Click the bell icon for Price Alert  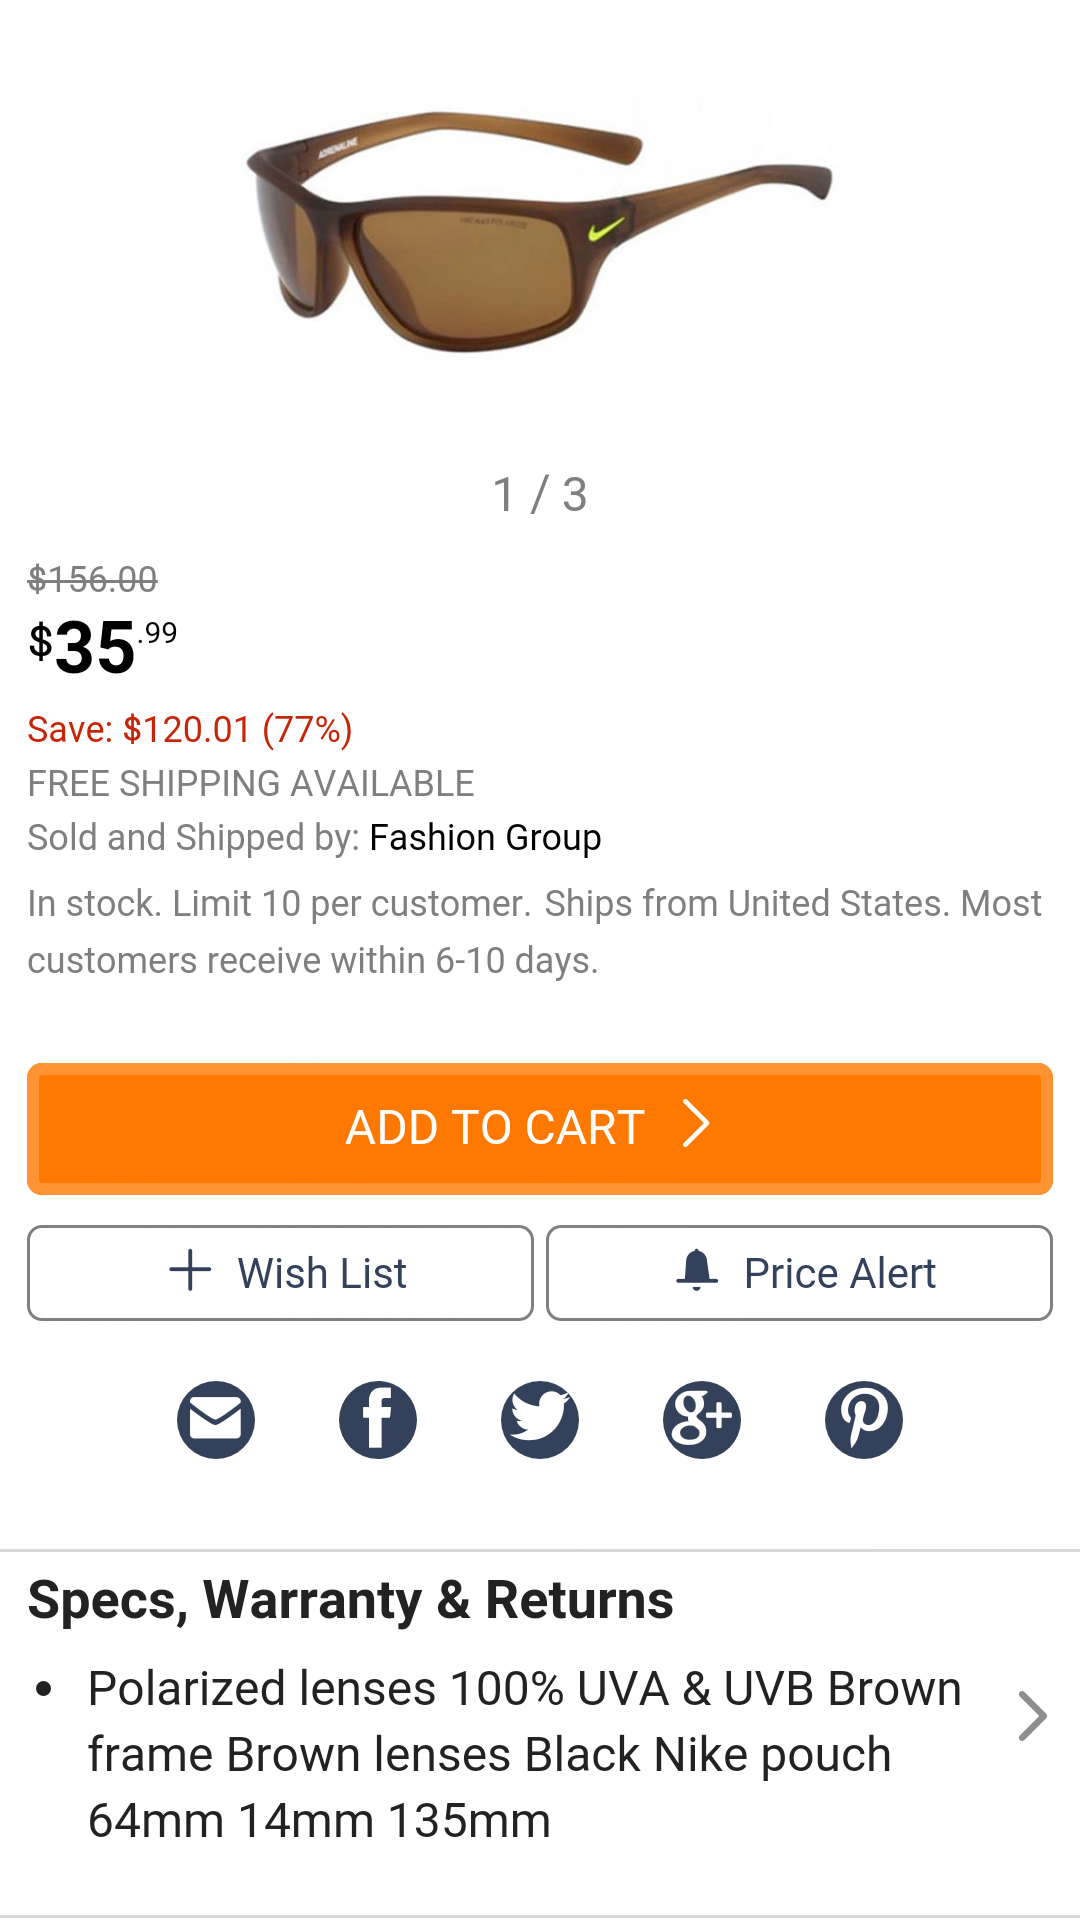[x=697, y=1271]
